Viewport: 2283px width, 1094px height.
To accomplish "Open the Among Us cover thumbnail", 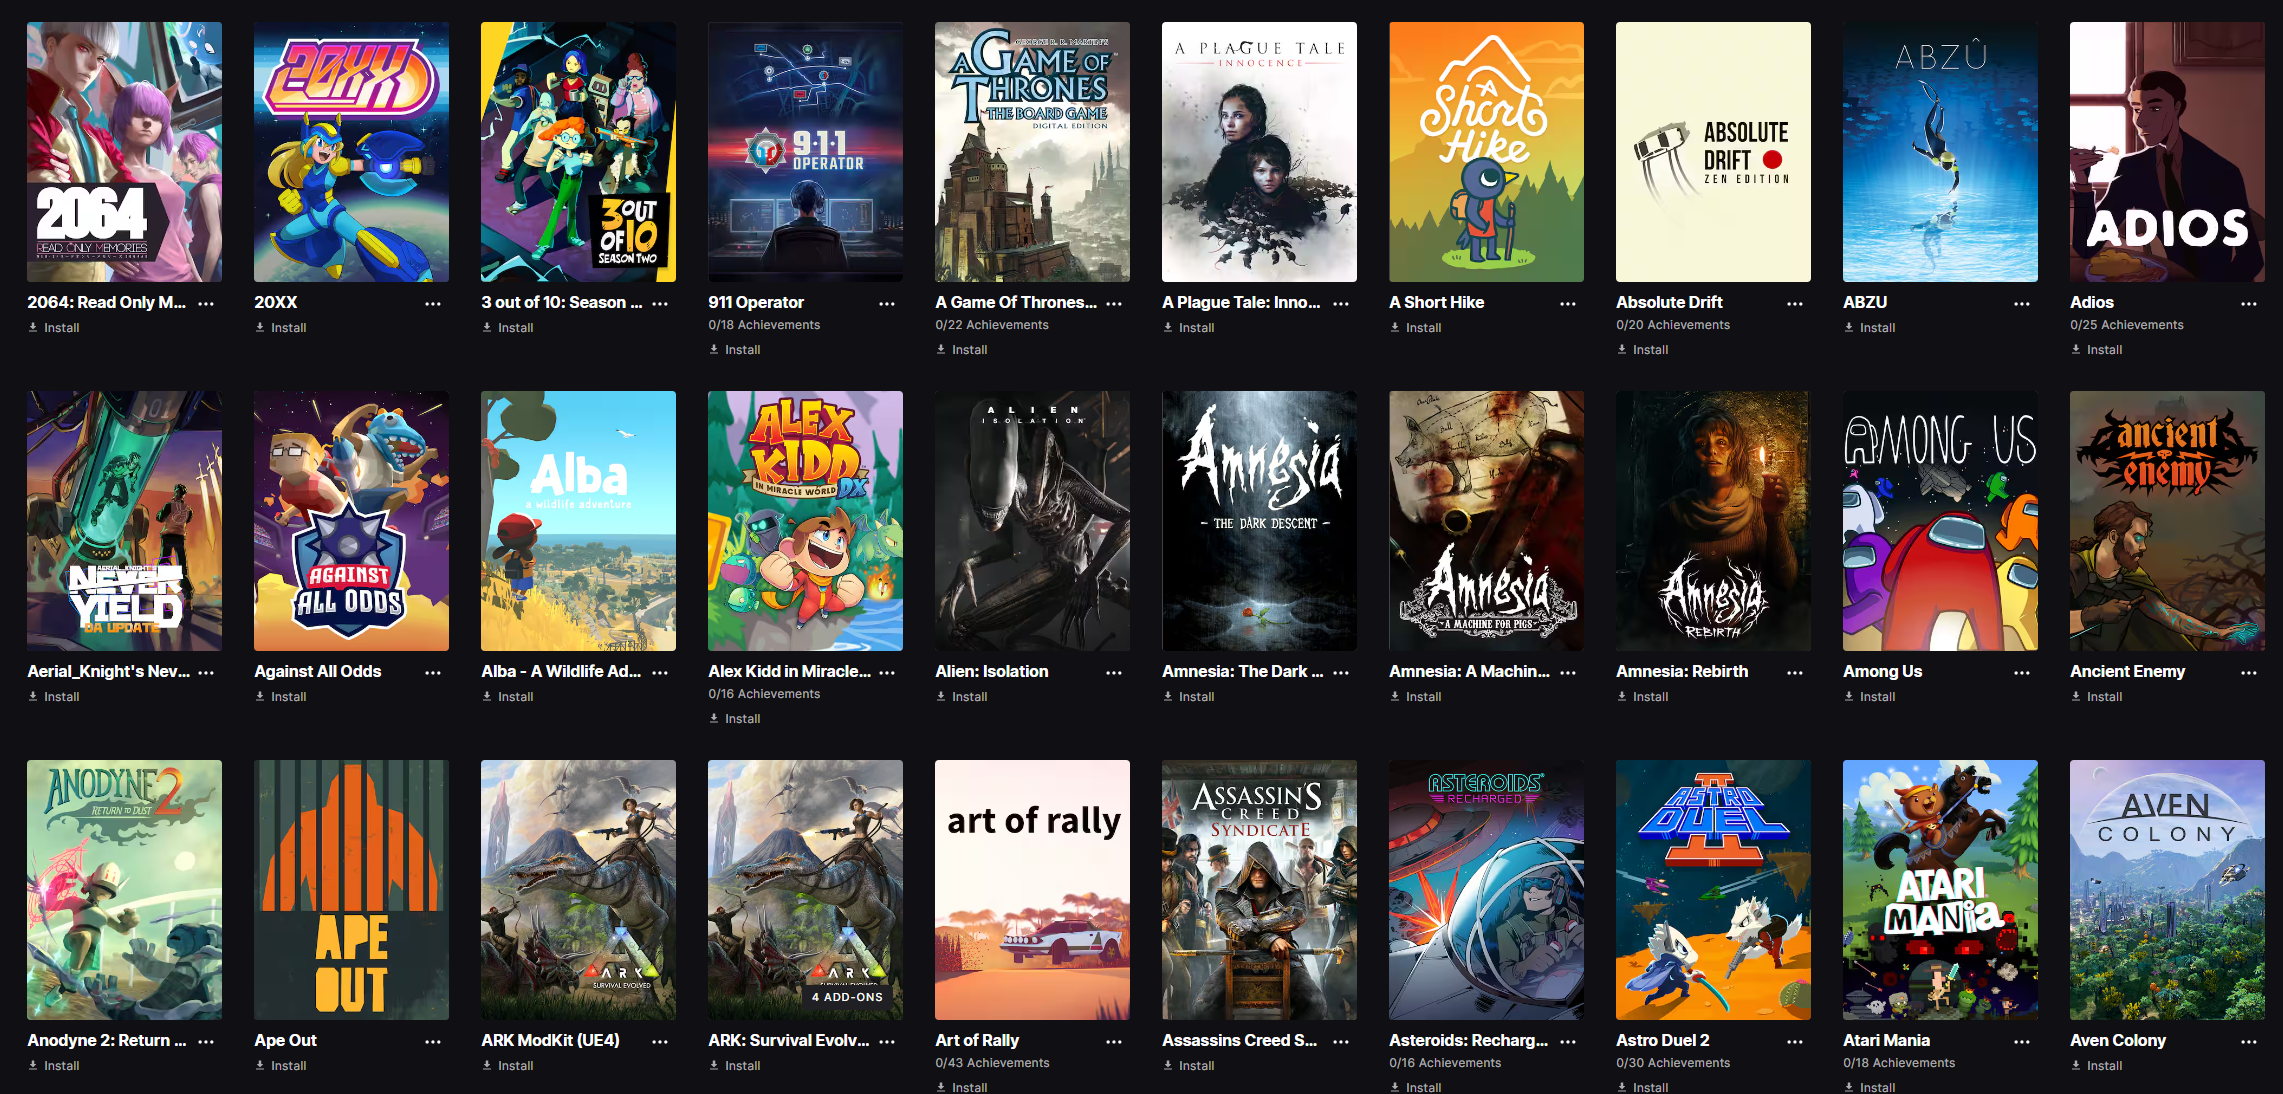I will [x=1940, y=521].
